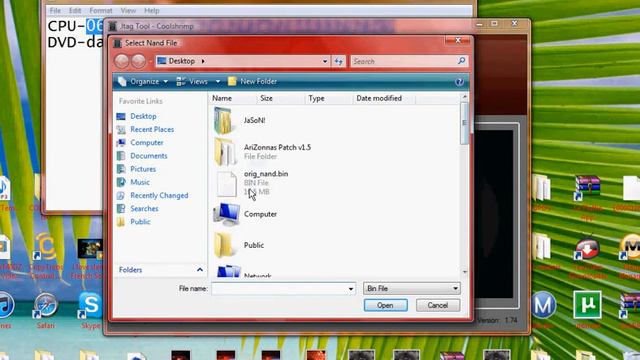Image resolution: width=640 pixels, height=360 pixels.
Task: Click the Music icon in sidebar
Action: (x=121, y=182)
